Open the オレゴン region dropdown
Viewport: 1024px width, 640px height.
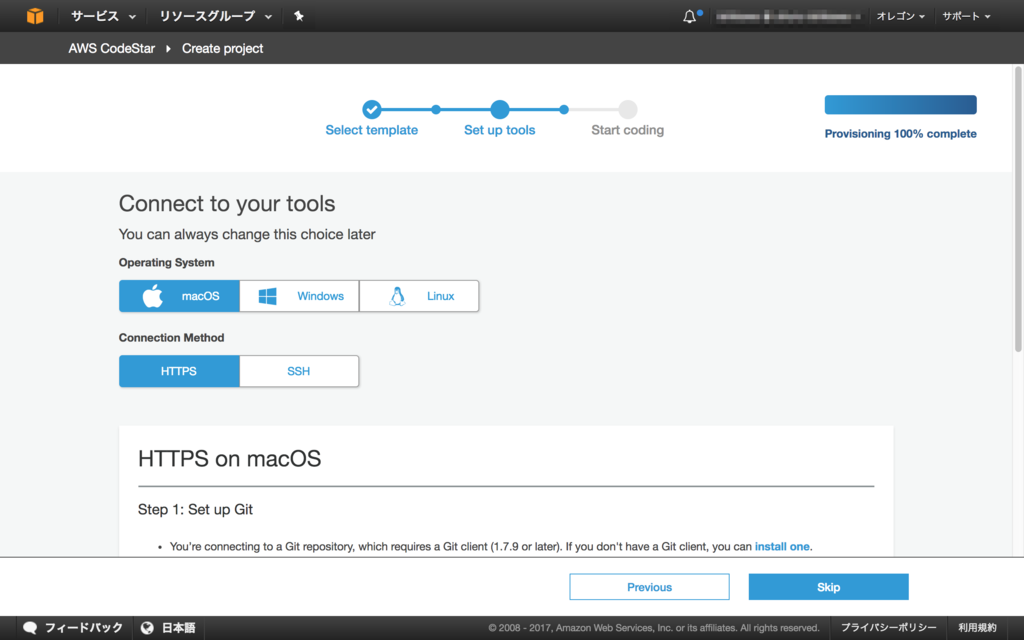pyautogui.click(x=901, y=16)
